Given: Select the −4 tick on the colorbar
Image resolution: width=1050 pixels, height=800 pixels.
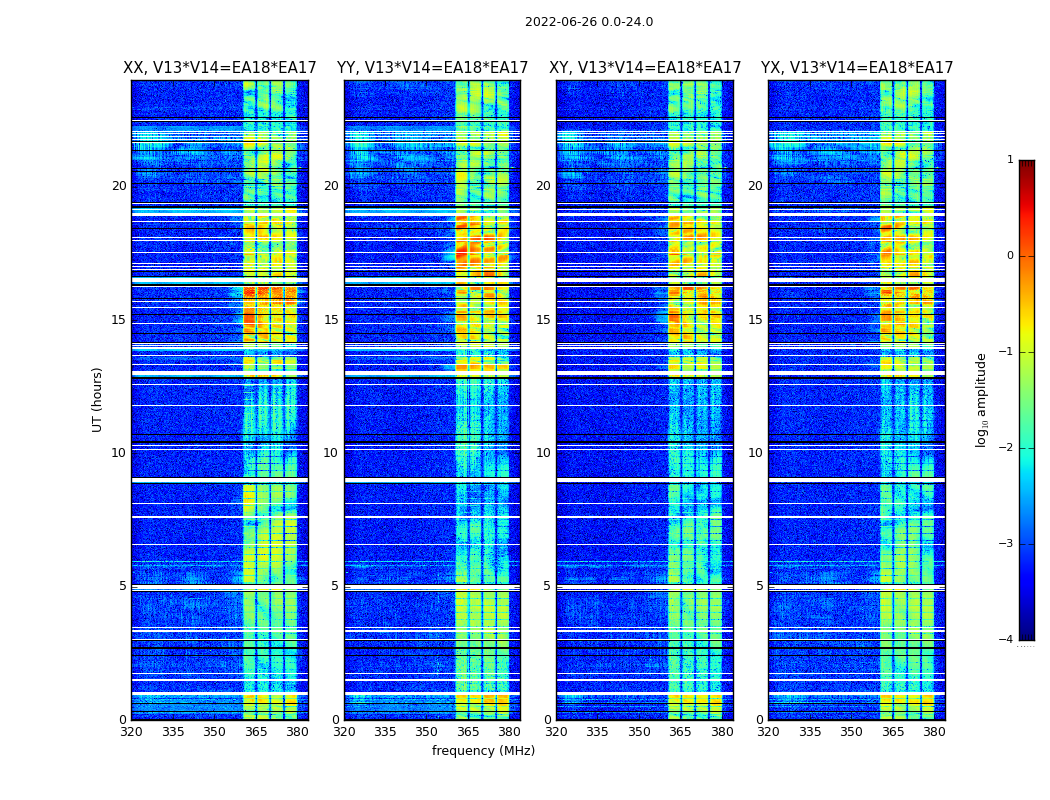Looking at the screenshot, I should click(1008, 640).
